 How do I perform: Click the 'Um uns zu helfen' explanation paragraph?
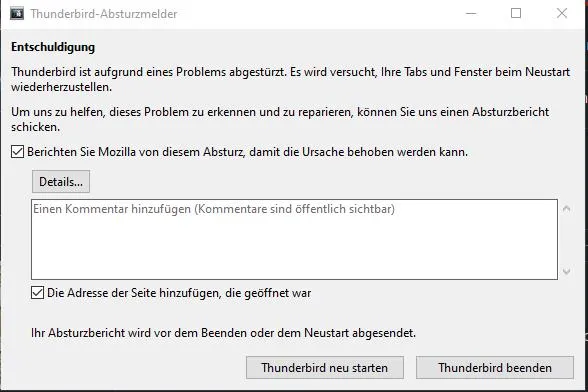[280, 119]
